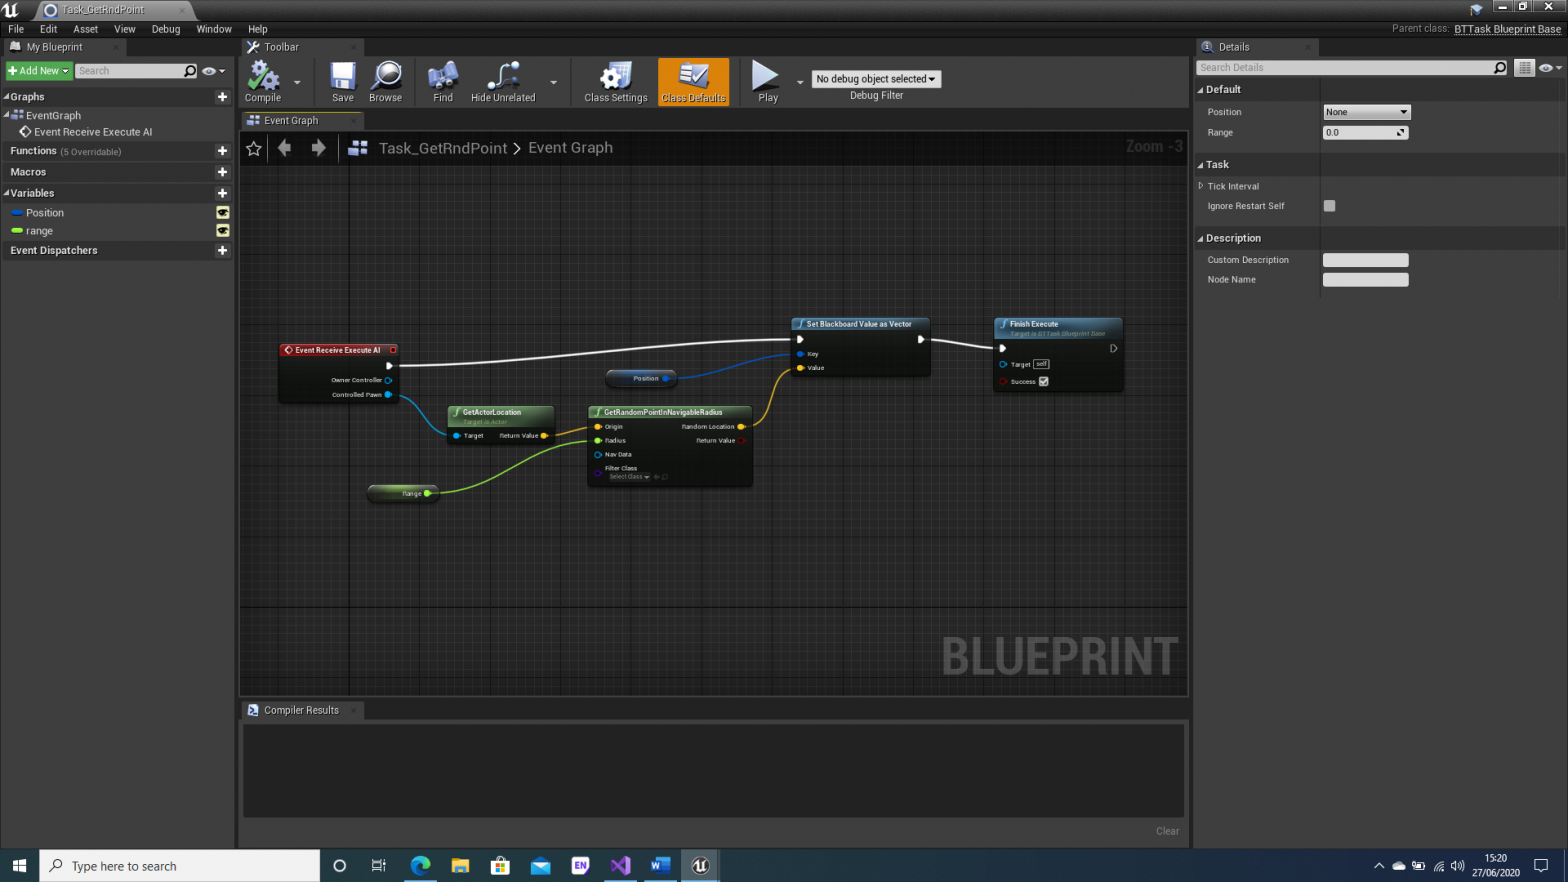Open the Position dropdown in Details

click(x=1366, y=112)
